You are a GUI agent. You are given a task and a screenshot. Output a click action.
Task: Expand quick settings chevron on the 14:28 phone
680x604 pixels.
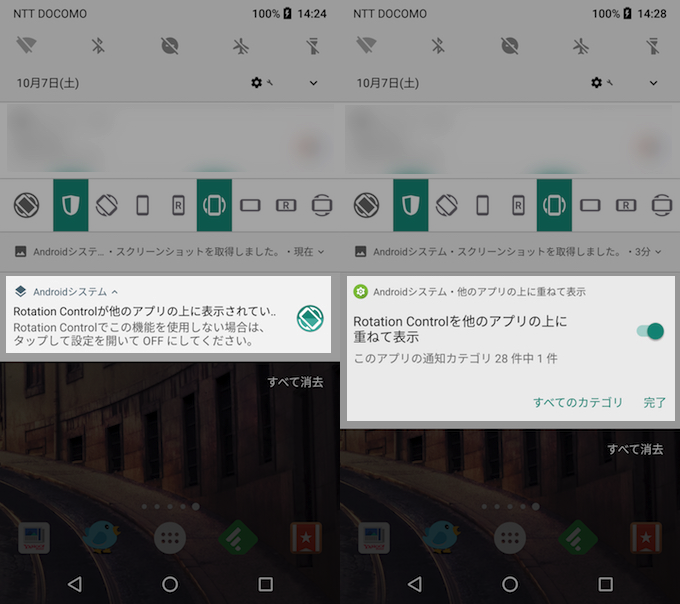653,83
